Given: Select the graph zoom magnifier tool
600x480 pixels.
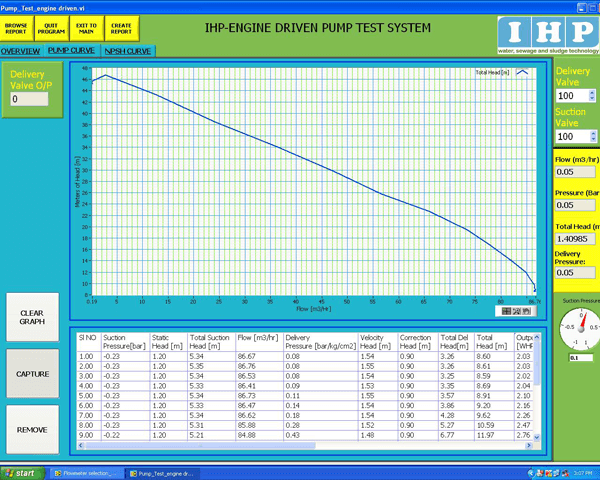Looking at the screenshot, I should 519,312.
